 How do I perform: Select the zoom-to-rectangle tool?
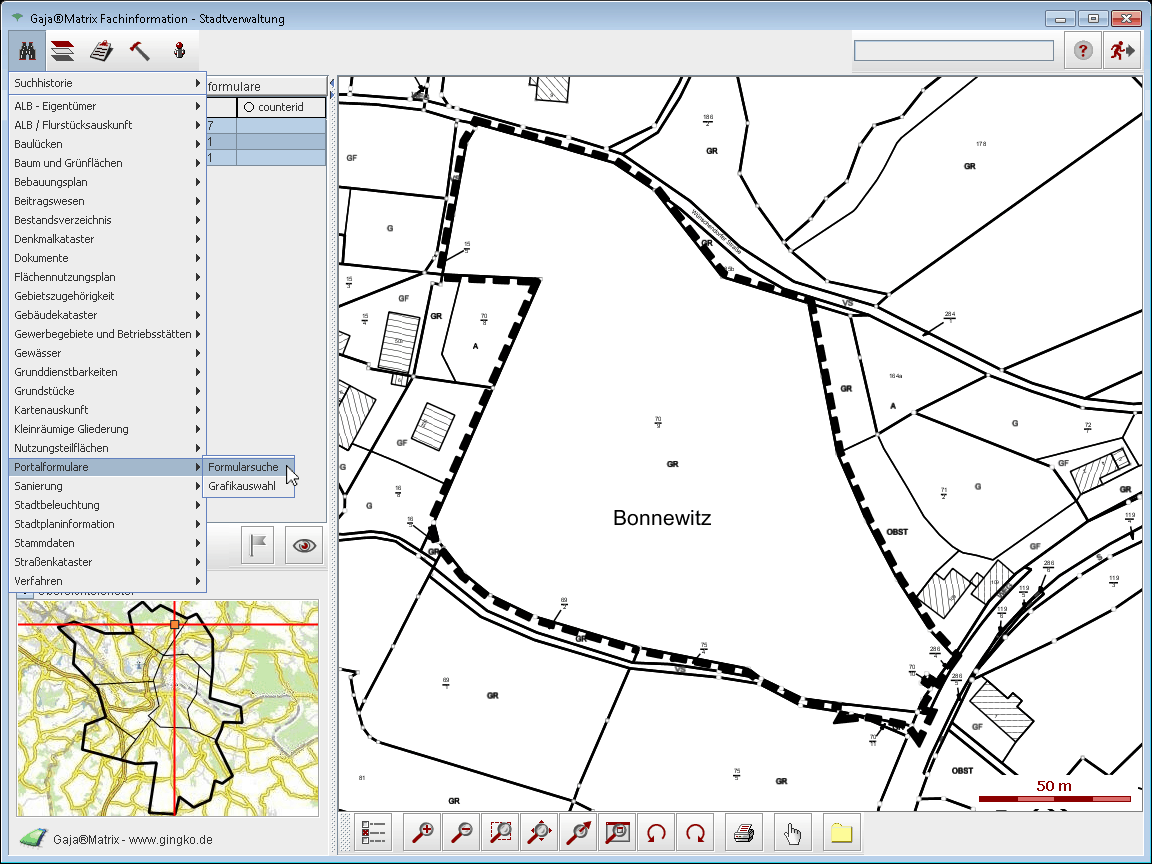(x=501, y=832)
